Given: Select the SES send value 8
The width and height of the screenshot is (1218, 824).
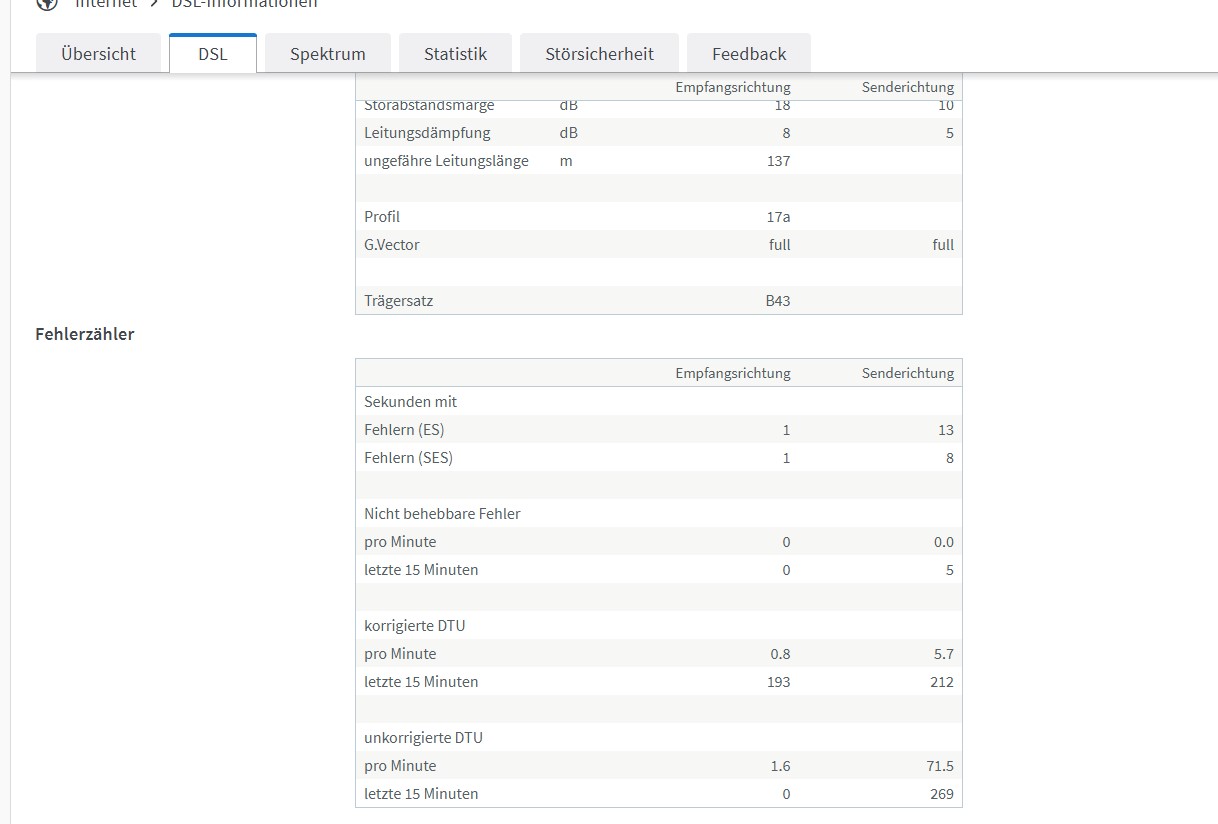Looking at the screenshot, I should tap(949, 458).
